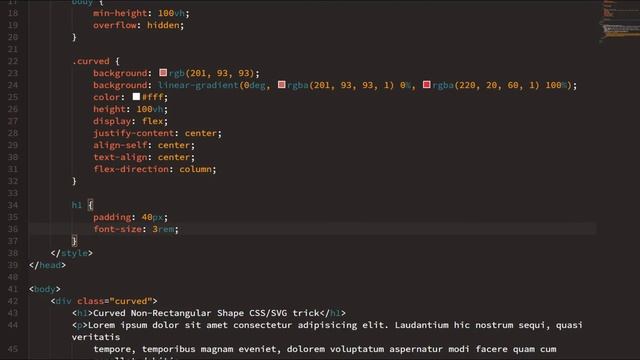Click 'text-align' property name

pos(120,157)
